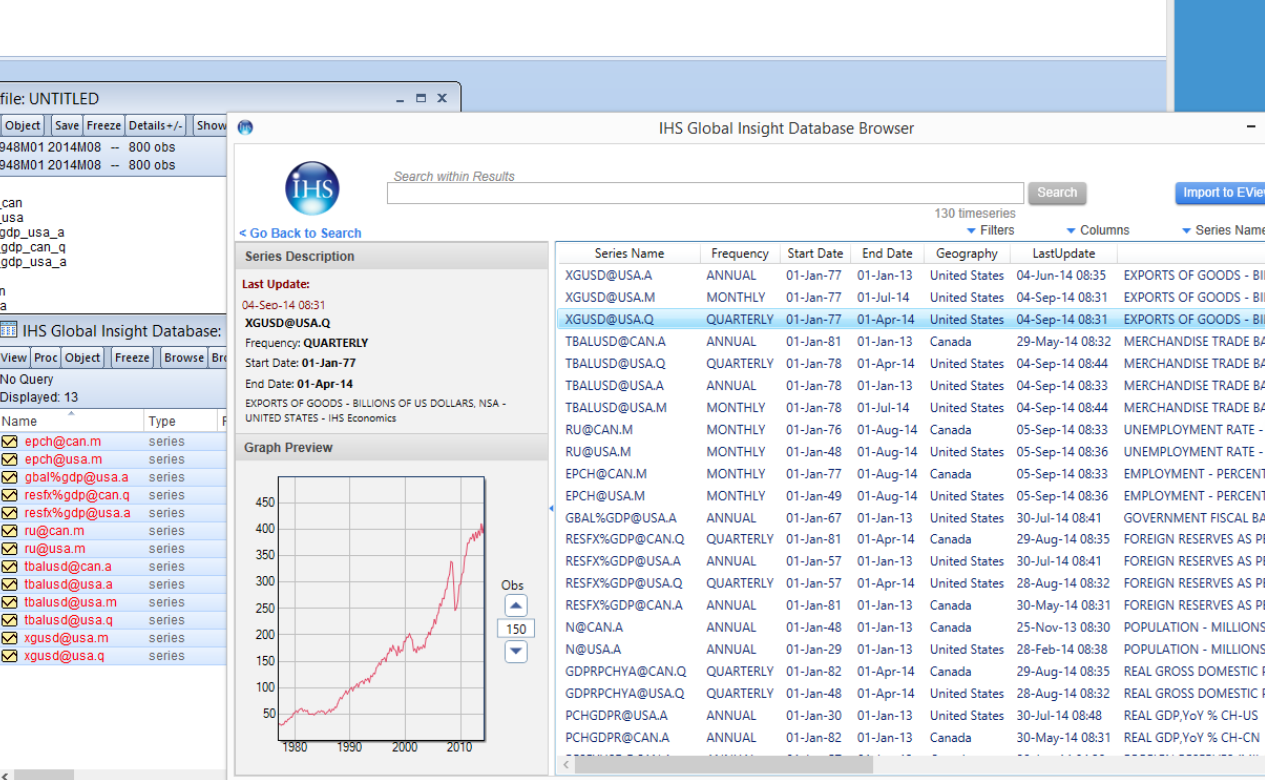
Task: Click series icon beside gbal%gdp@usa.a
Action: [x=9, y=477]
